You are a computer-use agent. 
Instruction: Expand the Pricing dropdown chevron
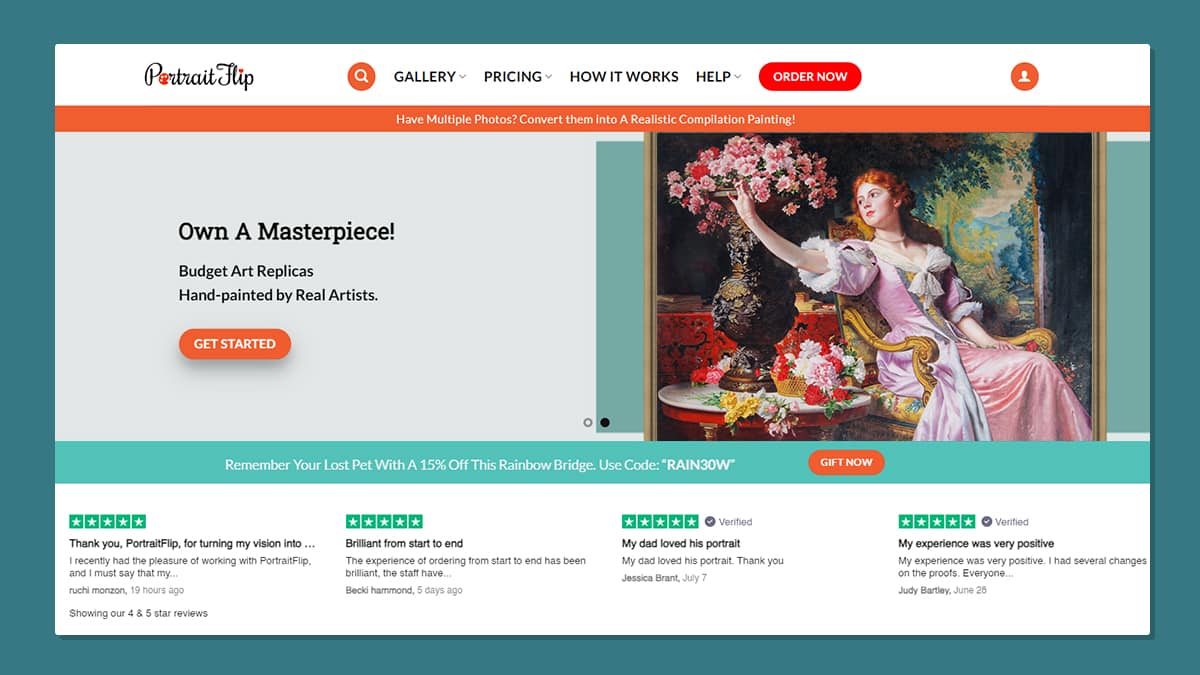pyautogui.click(x=549, y=77)
